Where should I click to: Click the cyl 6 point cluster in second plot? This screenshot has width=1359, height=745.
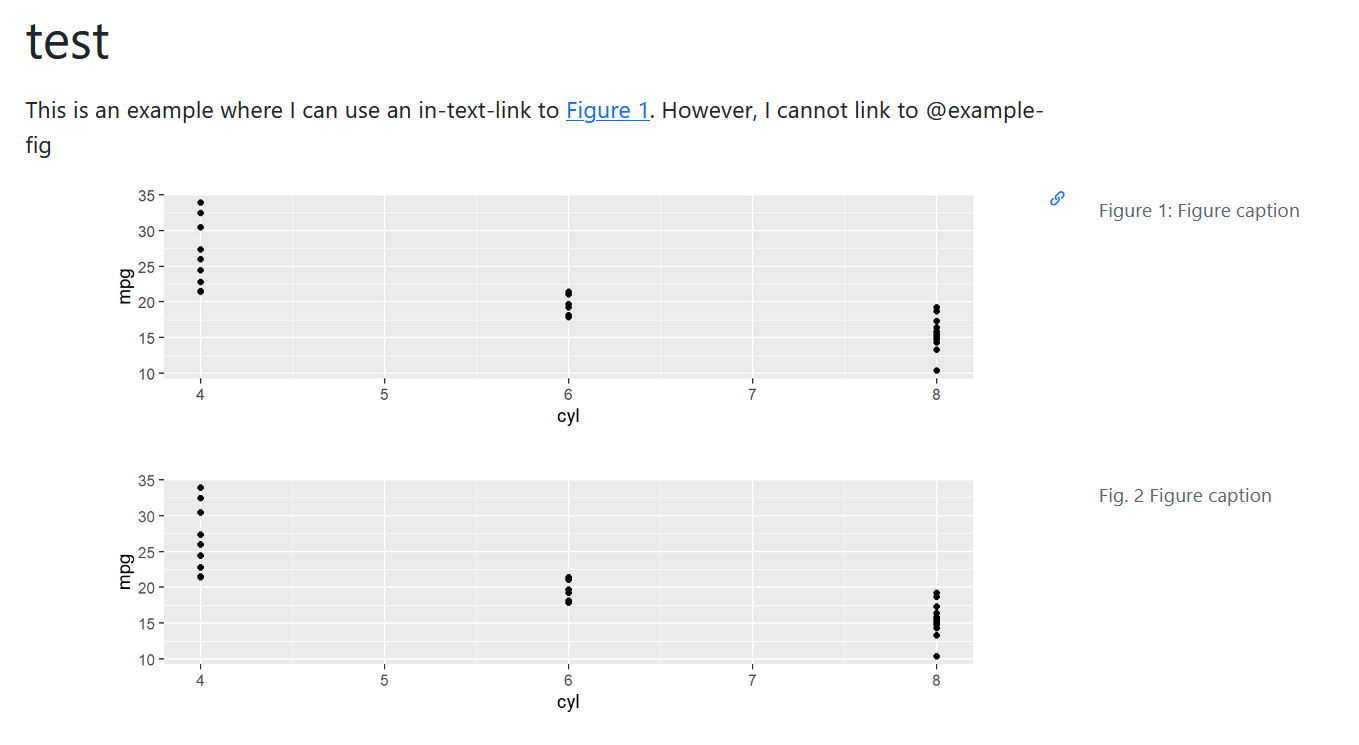[x=568, y=589]
